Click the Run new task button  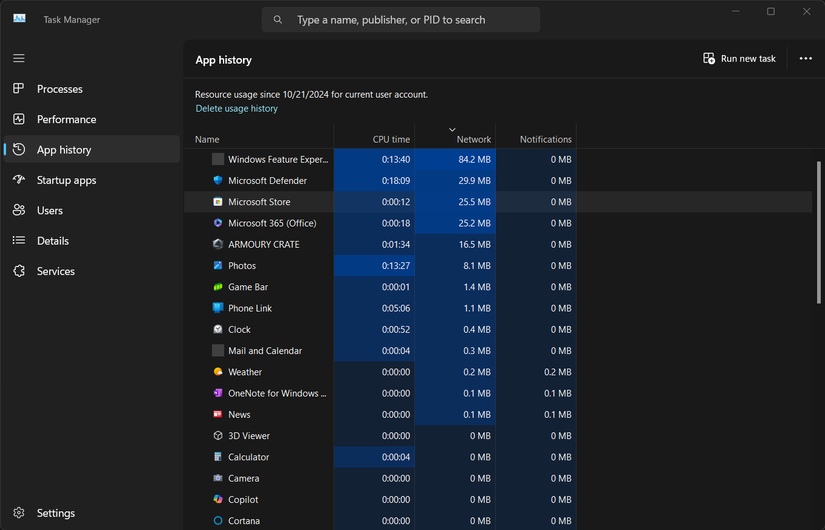[x=740, y=59]
